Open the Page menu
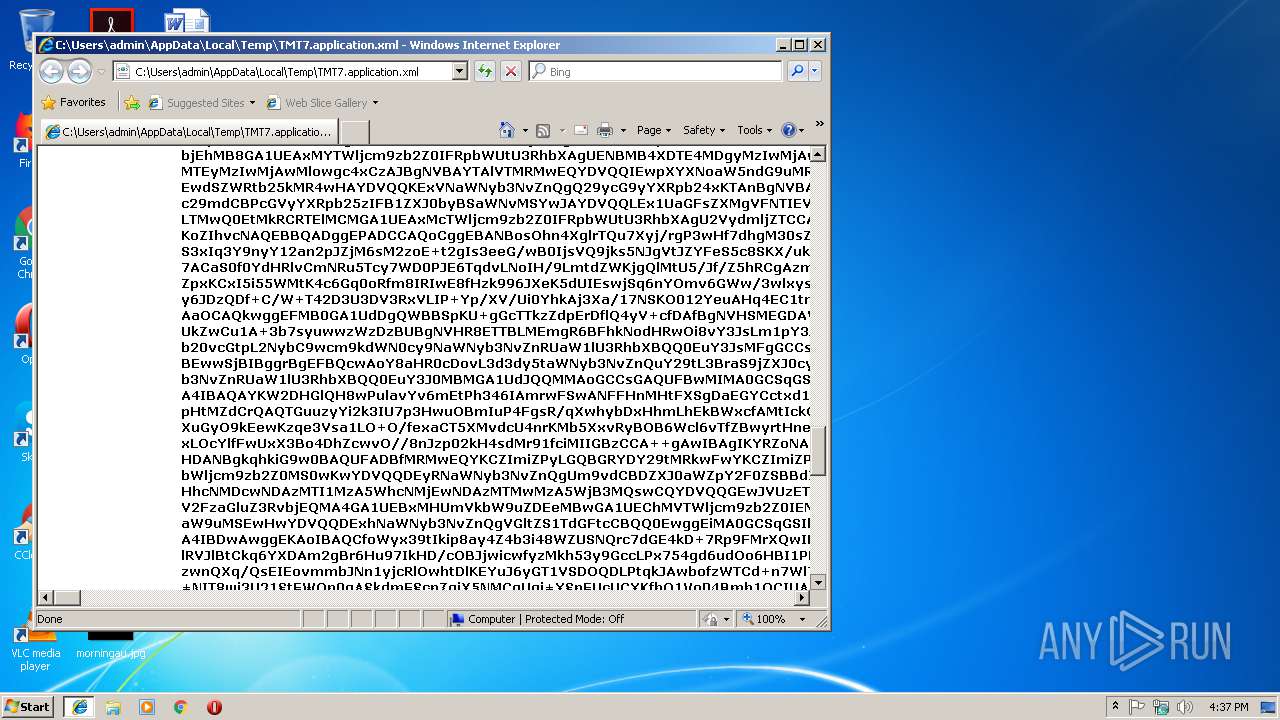This screenshot has height=720, width=1280. coord(654,130)
